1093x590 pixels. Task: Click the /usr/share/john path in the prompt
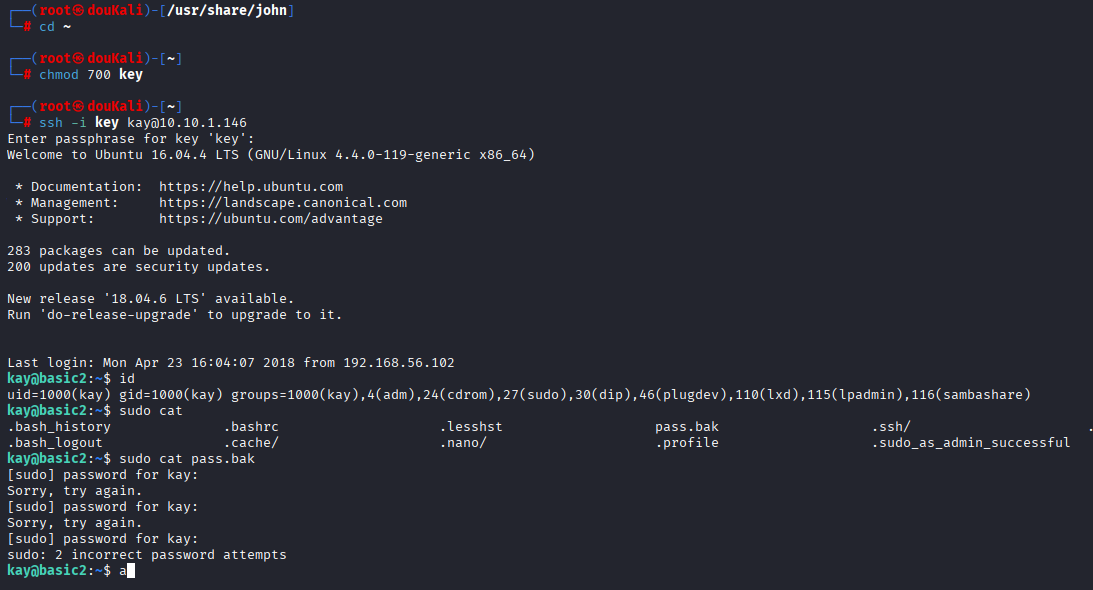point(234,10)
